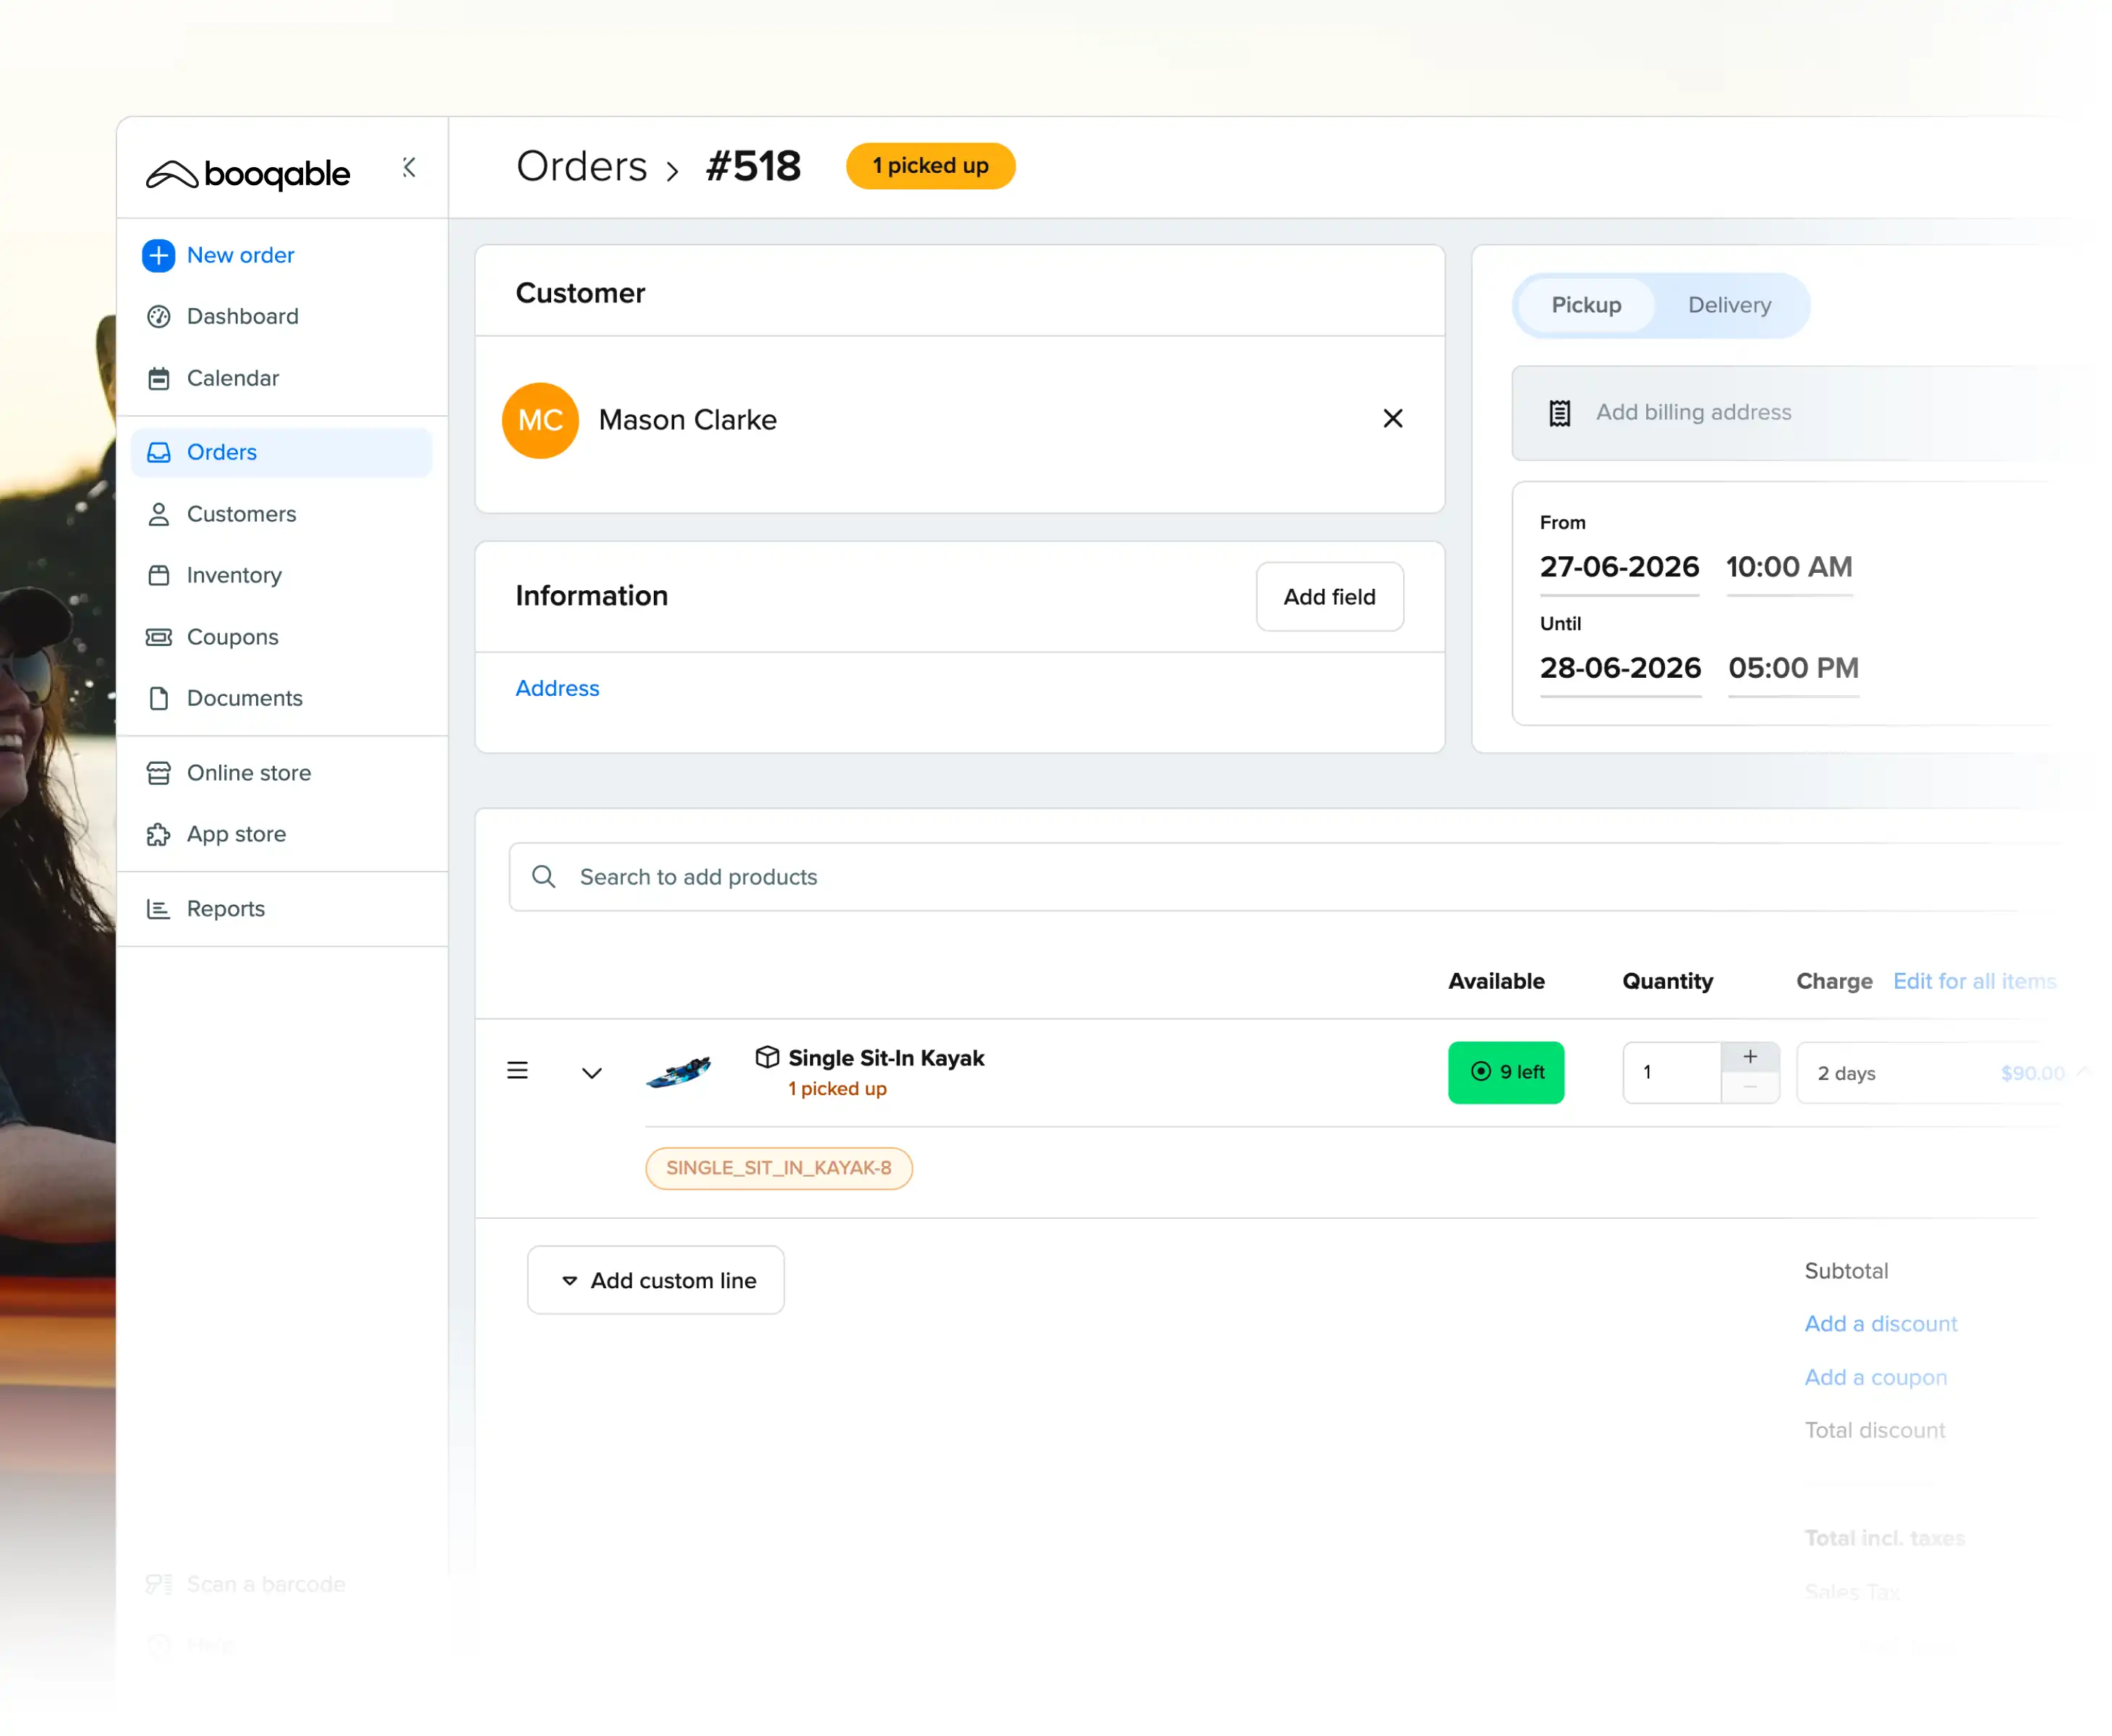Click Add a discount link

(x=1880, y=1324)
